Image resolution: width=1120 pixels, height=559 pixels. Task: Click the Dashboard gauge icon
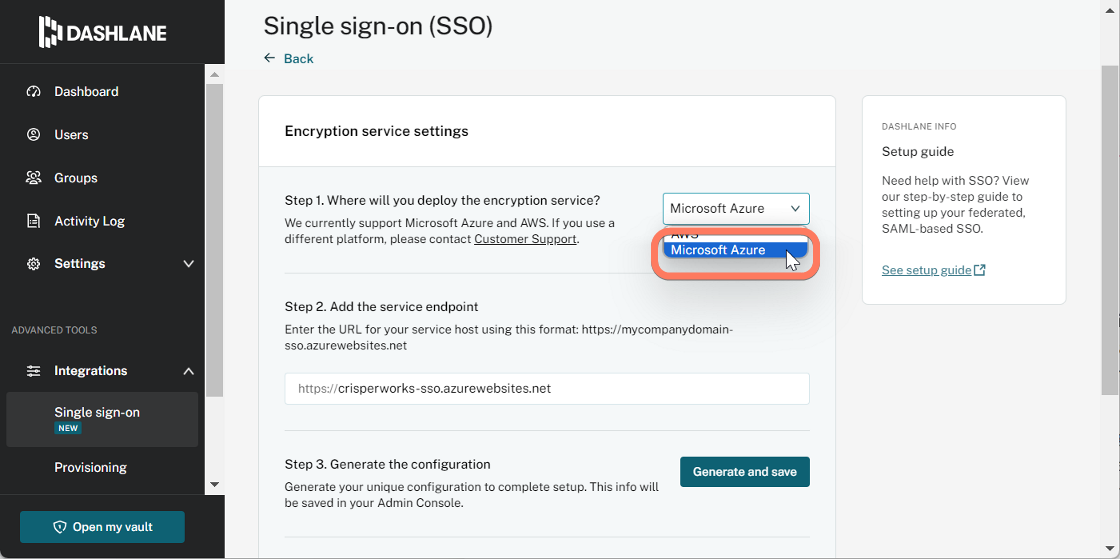(x=34, y=91)
